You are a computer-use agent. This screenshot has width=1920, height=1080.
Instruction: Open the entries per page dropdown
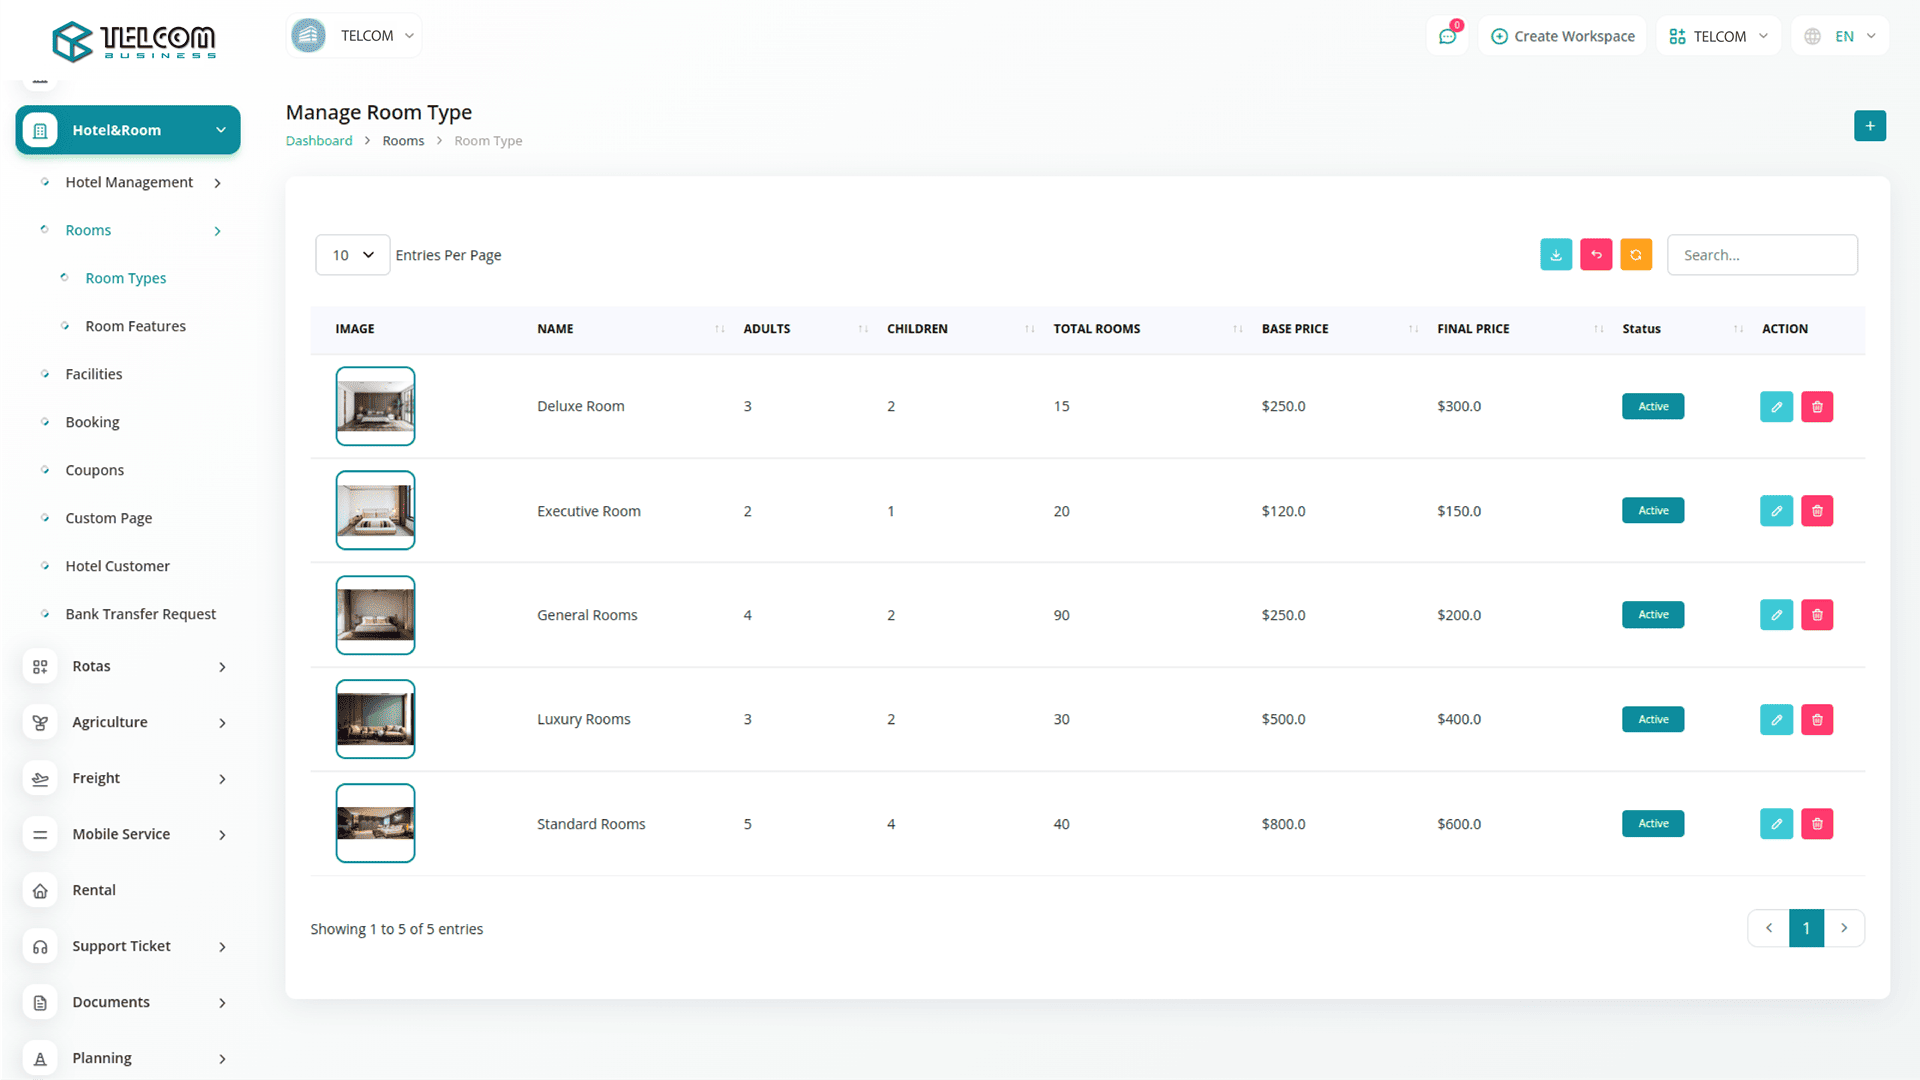point(352,255)
